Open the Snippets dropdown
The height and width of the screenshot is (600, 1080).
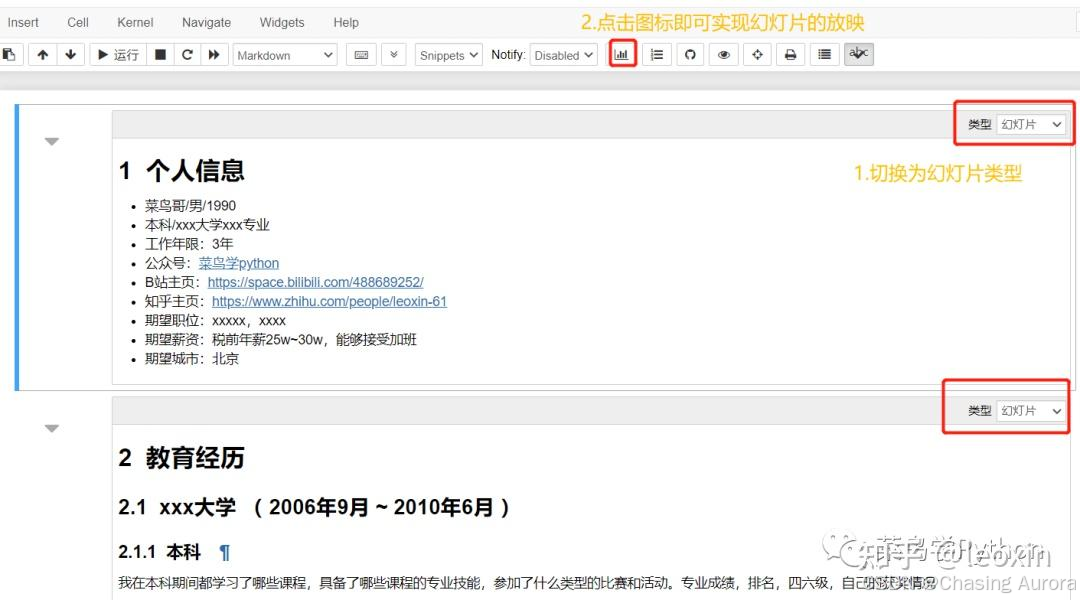click(447, 55)
